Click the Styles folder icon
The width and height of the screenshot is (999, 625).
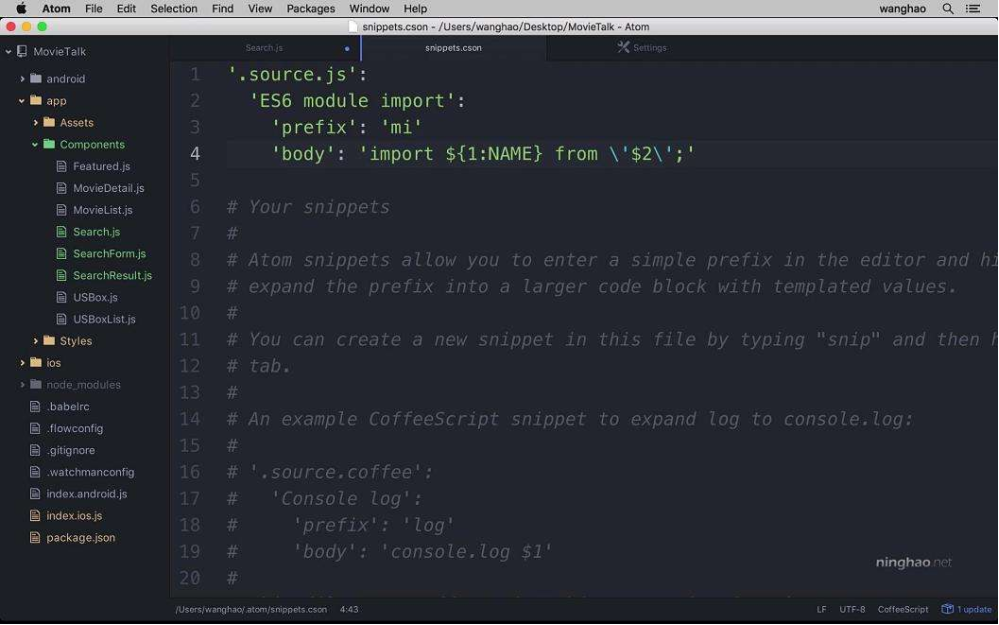pyautogui.click(x=49, y=340)
